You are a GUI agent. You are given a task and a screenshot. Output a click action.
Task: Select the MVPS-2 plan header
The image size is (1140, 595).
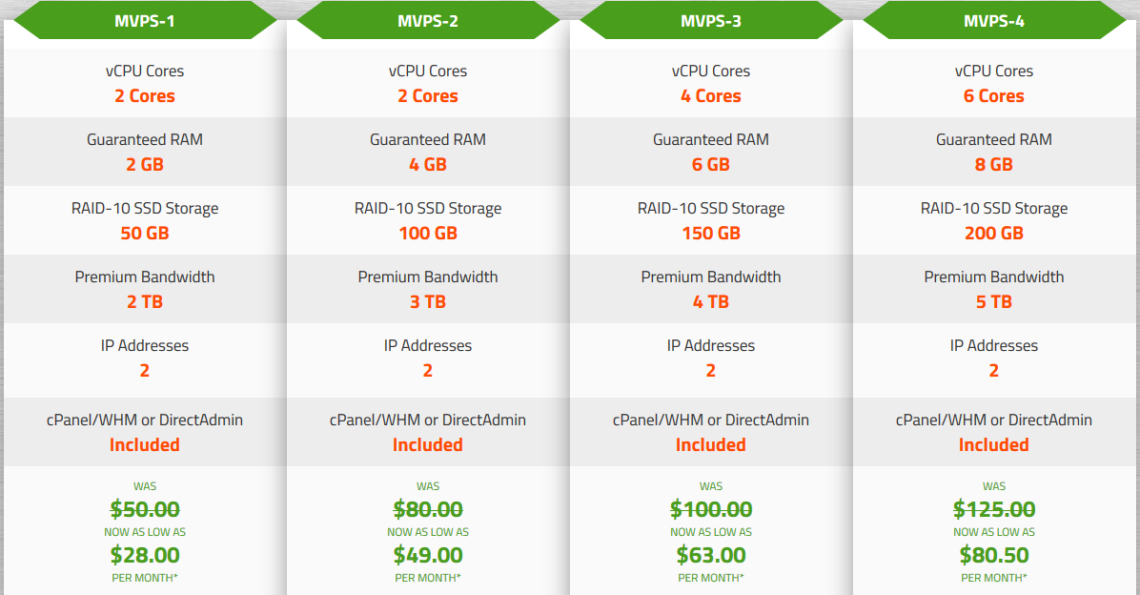428,20
